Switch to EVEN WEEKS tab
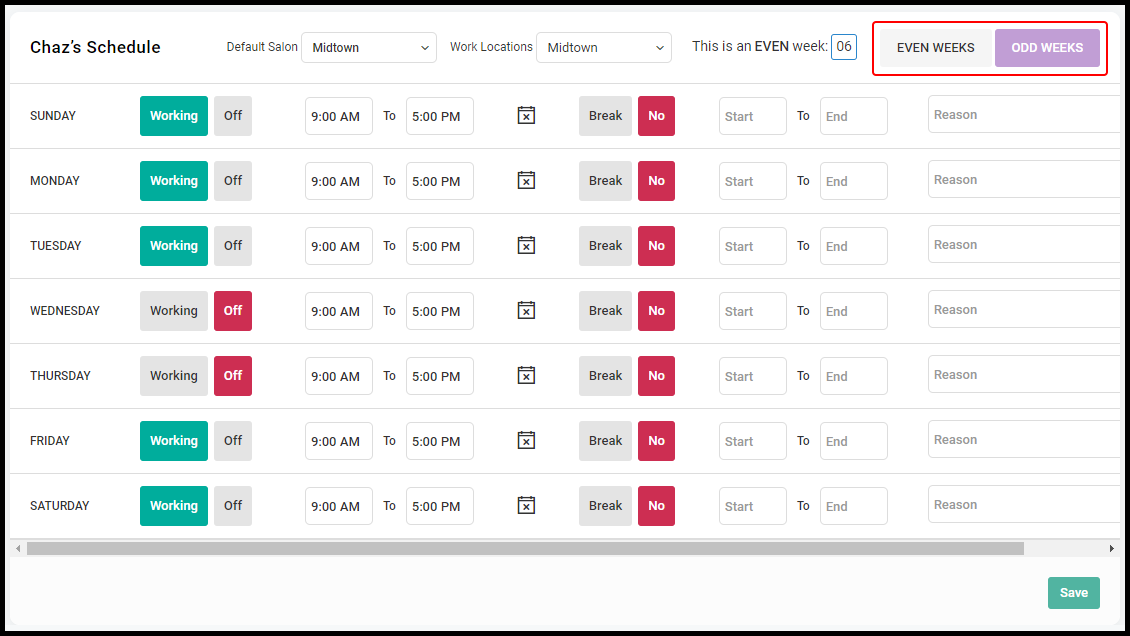 935,48
